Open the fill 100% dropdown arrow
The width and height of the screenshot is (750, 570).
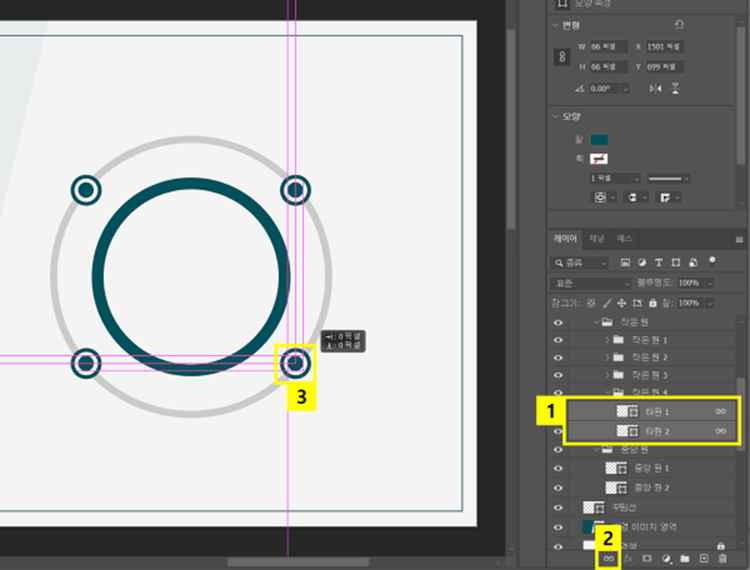point(710,303)
